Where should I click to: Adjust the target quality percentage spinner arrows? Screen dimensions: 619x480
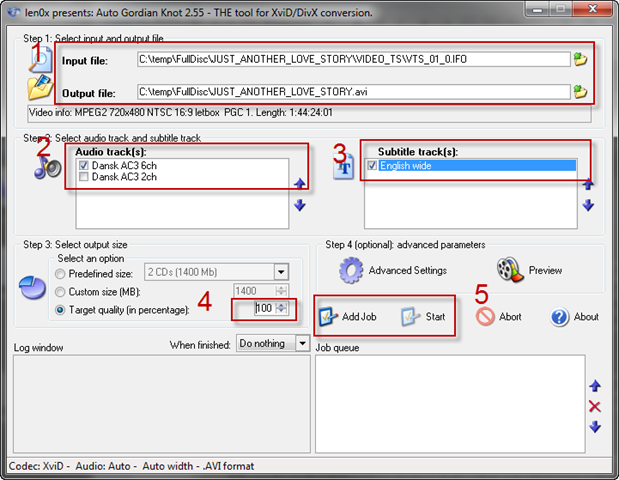click(281, 308)
